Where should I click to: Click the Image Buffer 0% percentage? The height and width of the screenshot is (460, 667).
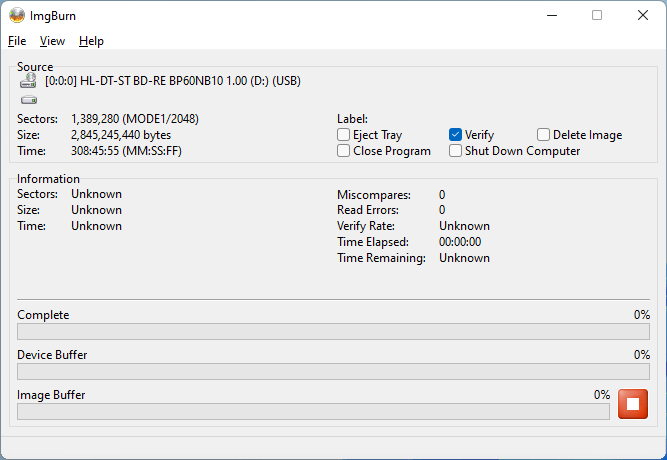(601, 395)
